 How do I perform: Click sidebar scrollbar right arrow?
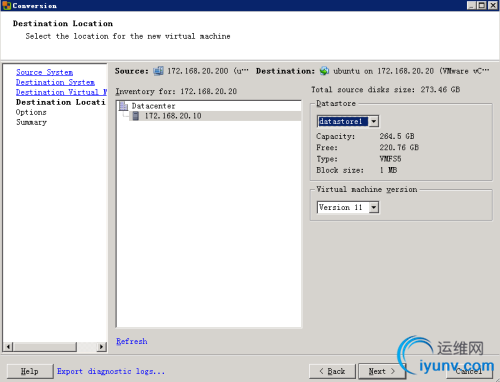coord(101,347)
